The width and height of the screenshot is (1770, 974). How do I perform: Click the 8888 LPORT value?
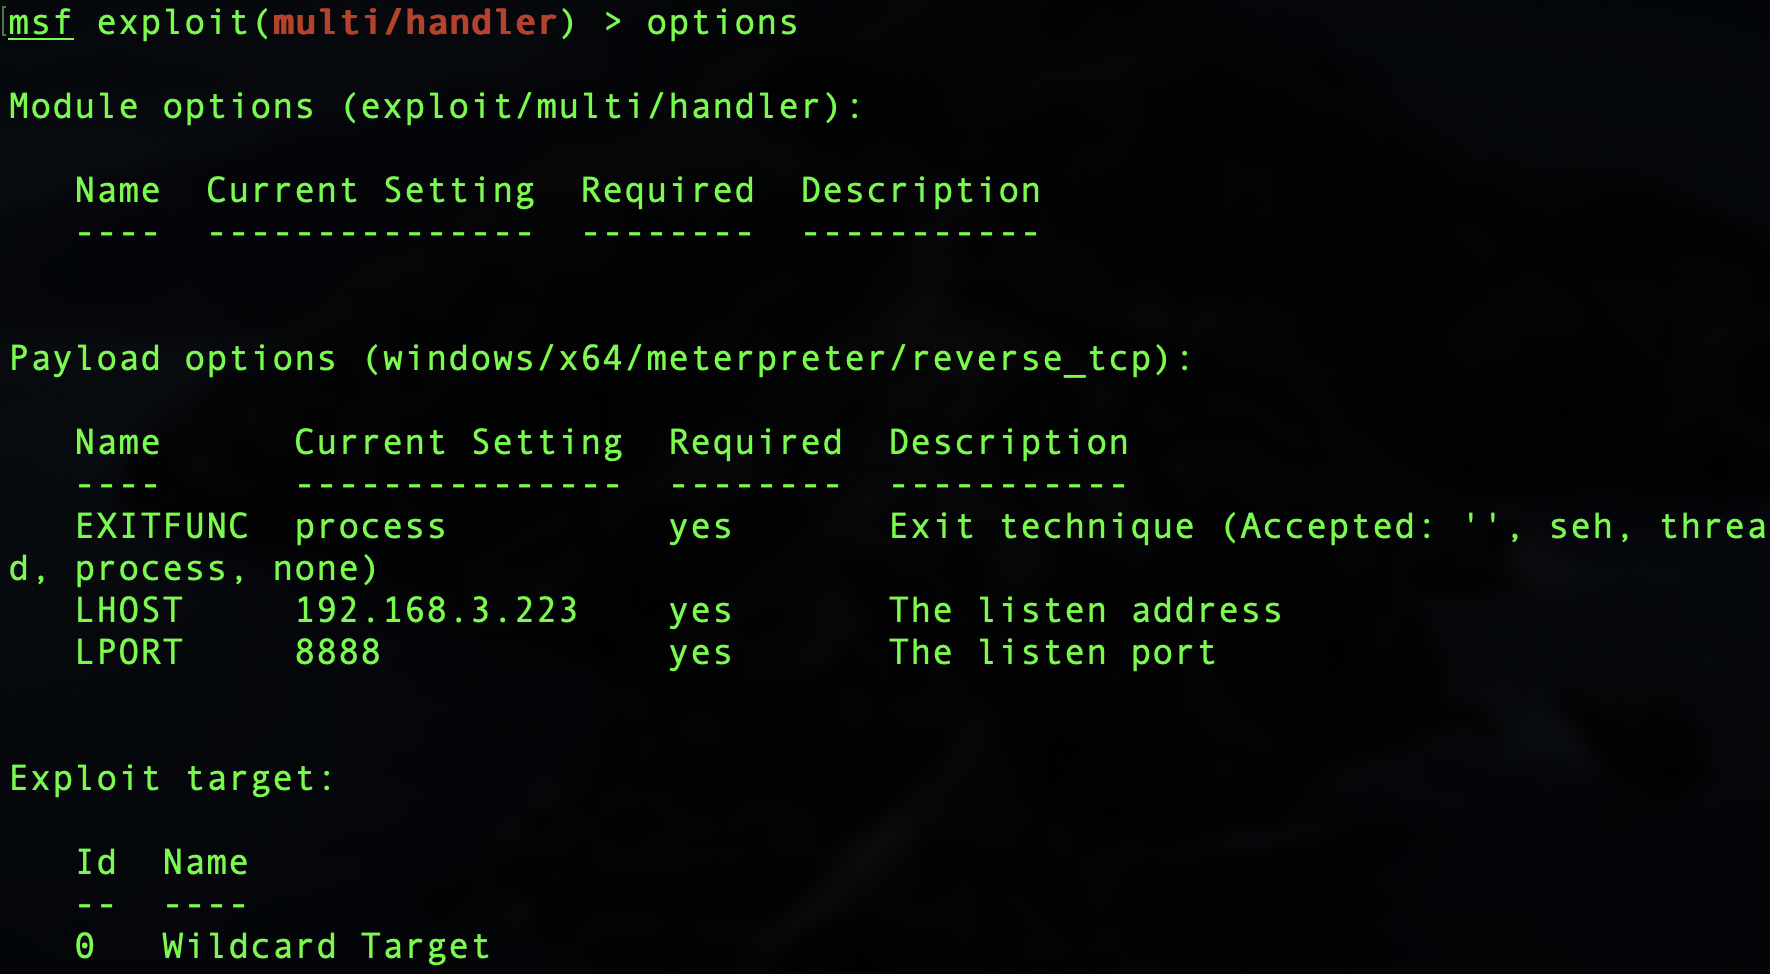(x=338, y=653)
